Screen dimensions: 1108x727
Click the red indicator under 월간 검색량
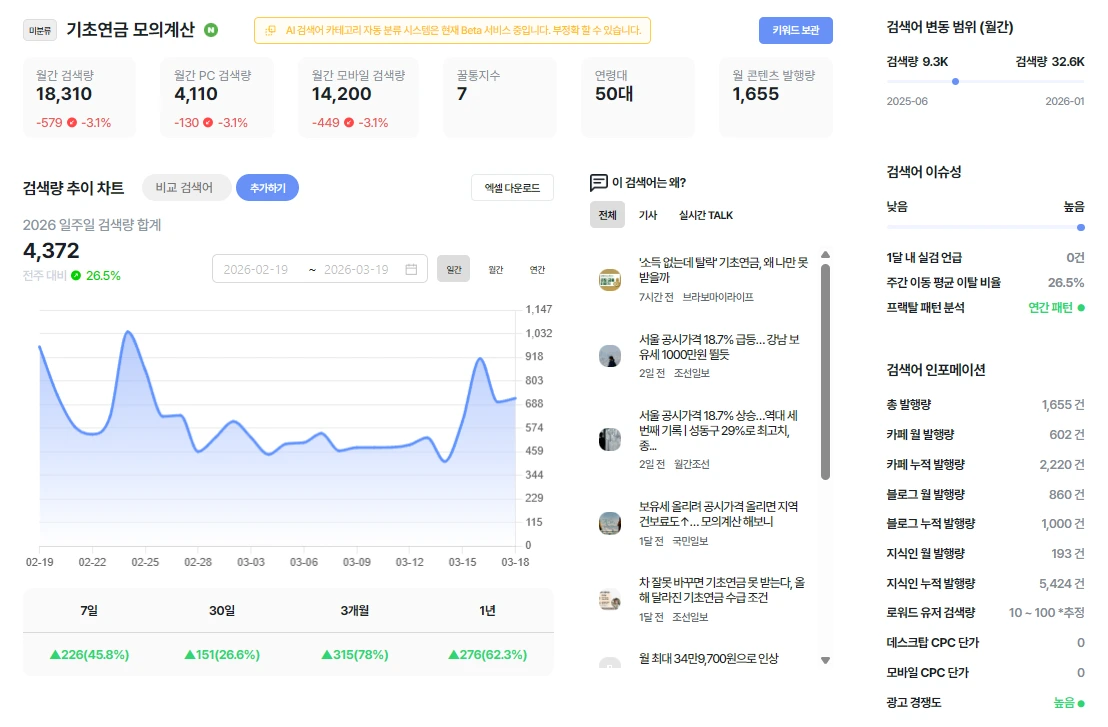pos(72,122)
